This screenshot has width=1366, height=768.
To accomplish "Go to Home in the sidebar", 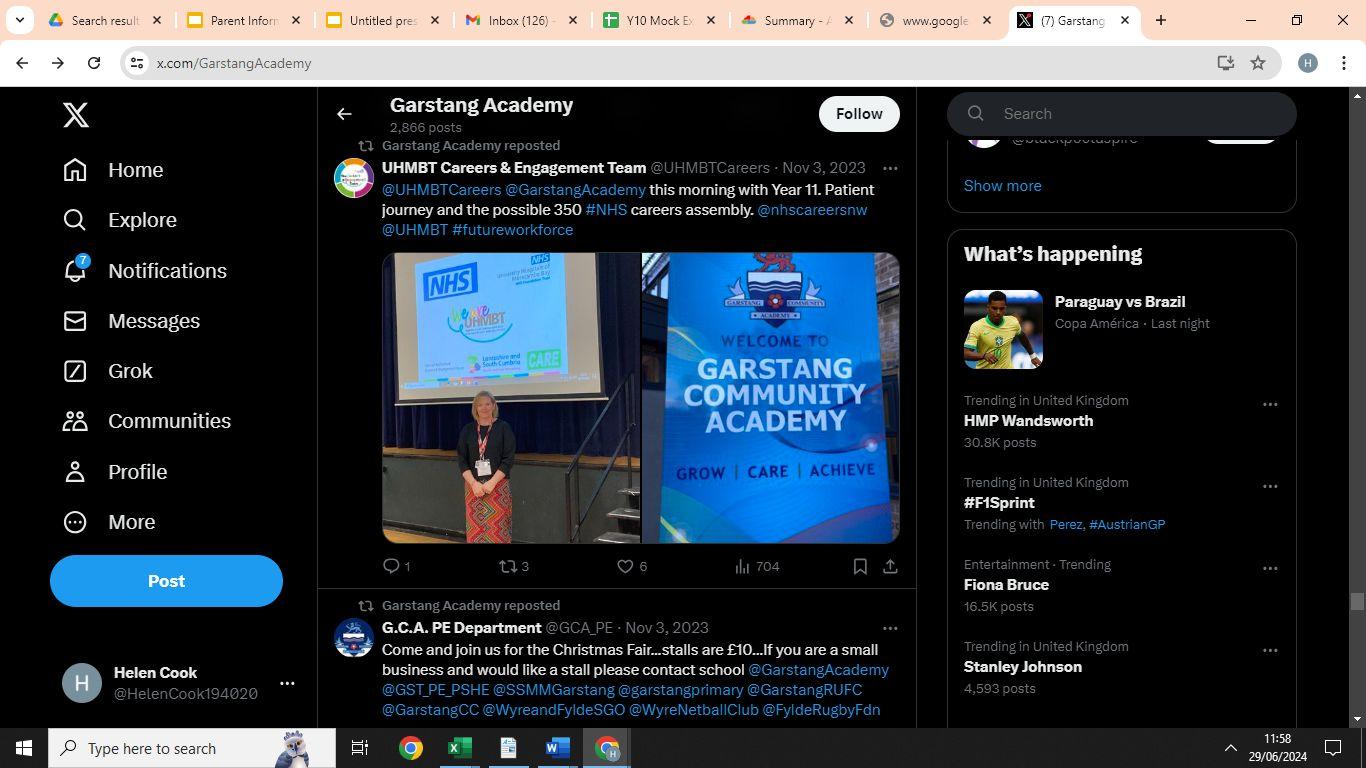I will click(x=113, y=170).
